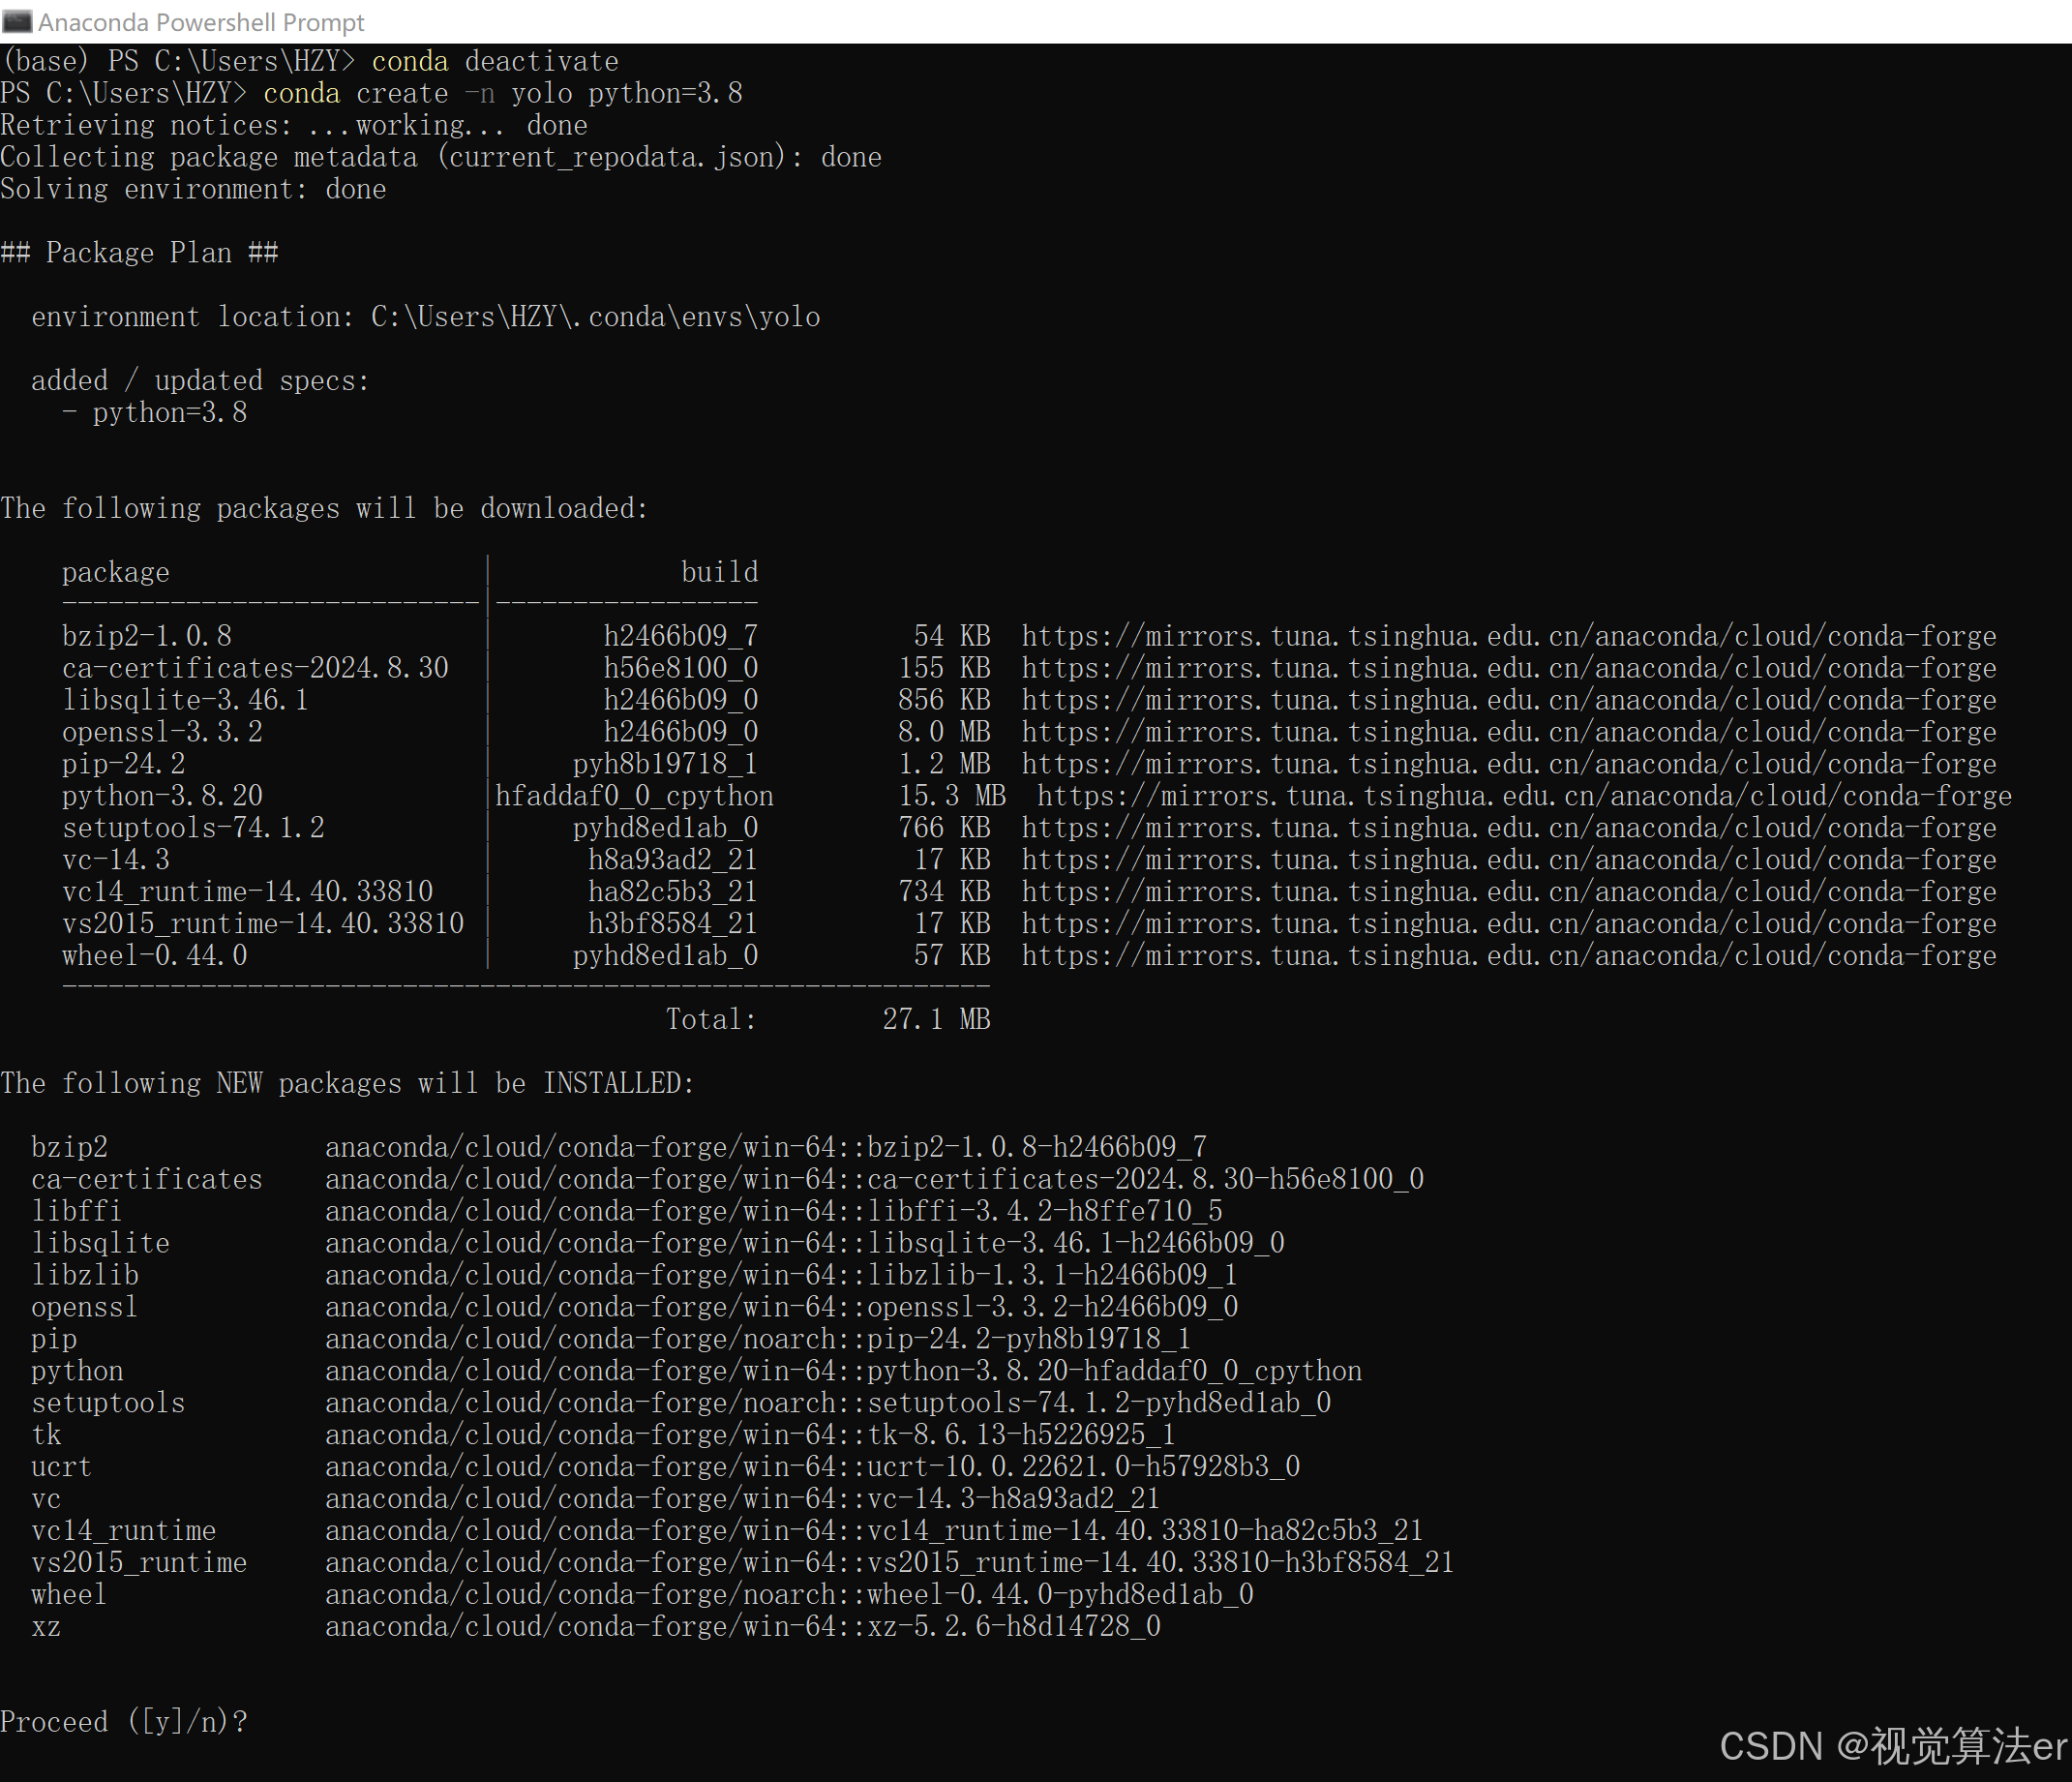Click the libffi-3.4.2-h8ffe710_5 package spec
Image resolution: width=2072 pixels, height=1782 pixels.
point(1044,1211)
